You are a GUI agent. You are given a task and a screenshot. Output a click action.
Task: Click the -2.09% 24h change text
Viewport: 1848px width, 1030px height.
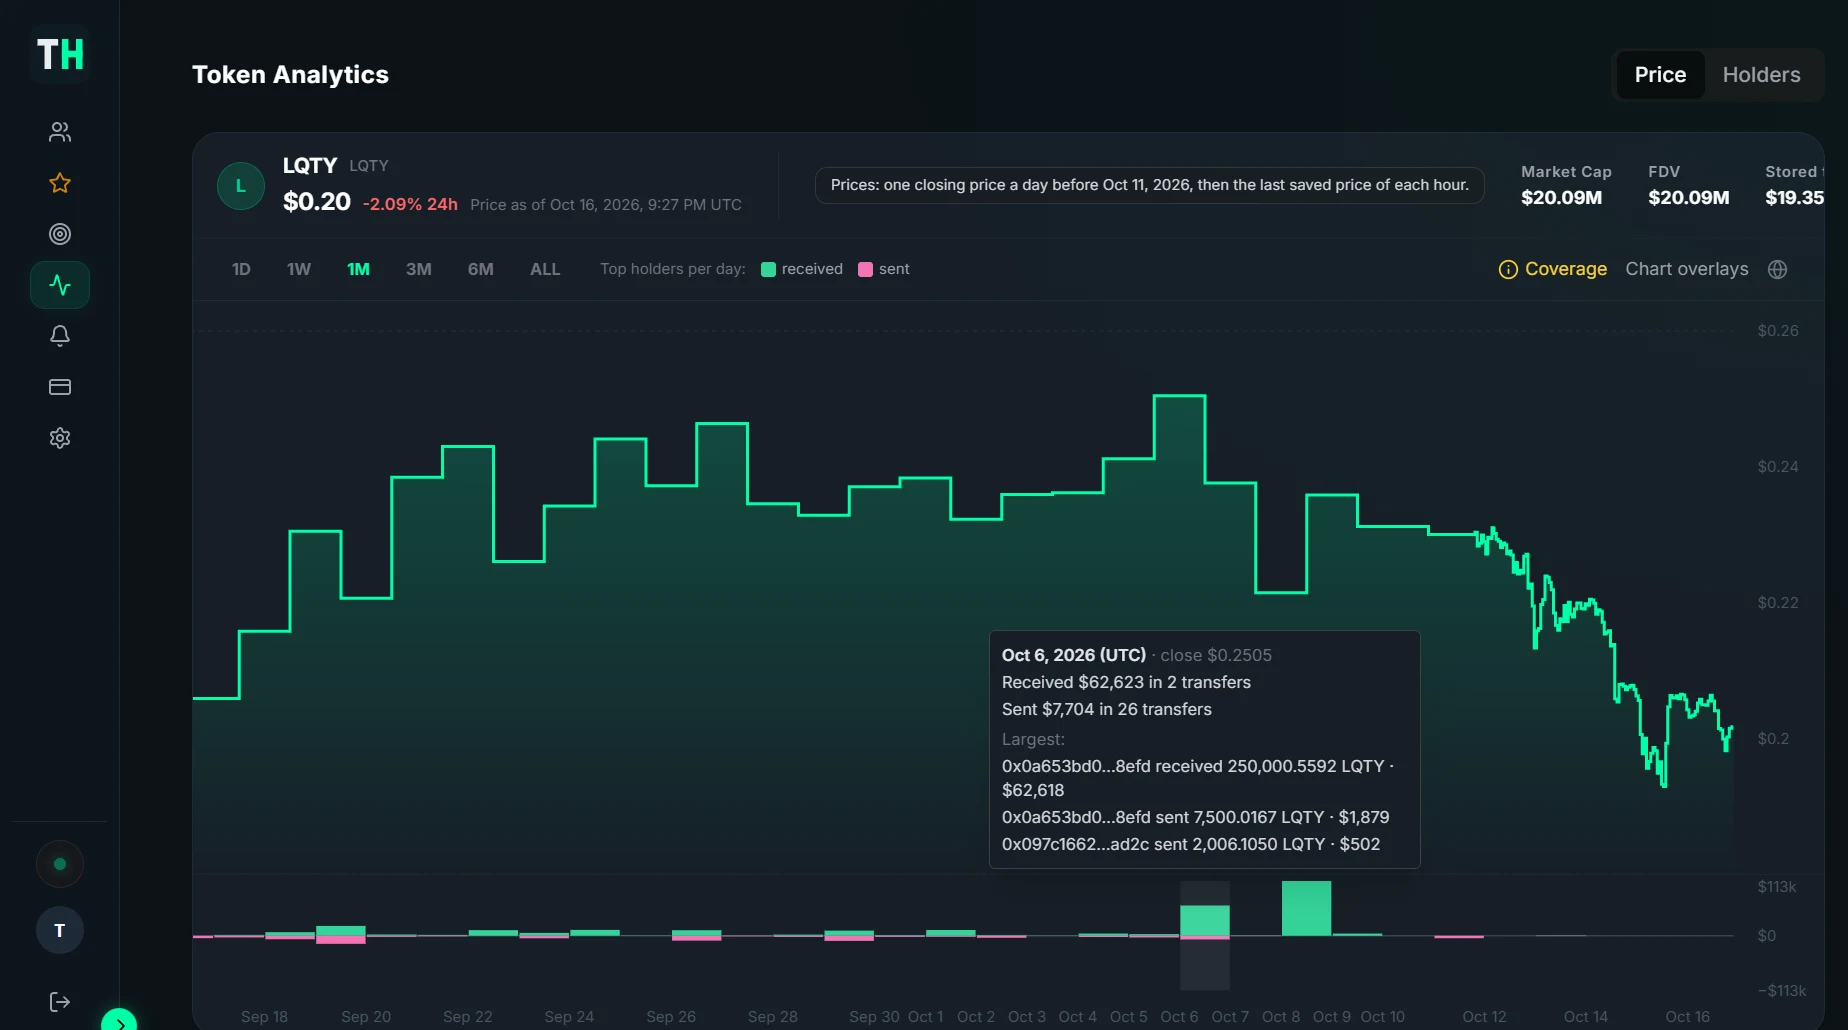pyautogui.click(x=410, y=204)
